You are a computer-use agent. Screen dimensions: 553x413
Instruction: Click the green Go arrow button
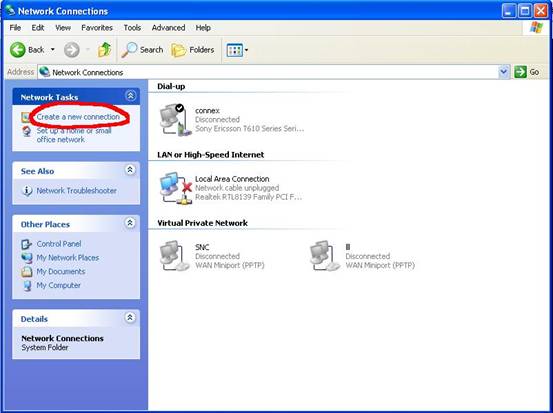pyautogui.click(x=520, y=72)
